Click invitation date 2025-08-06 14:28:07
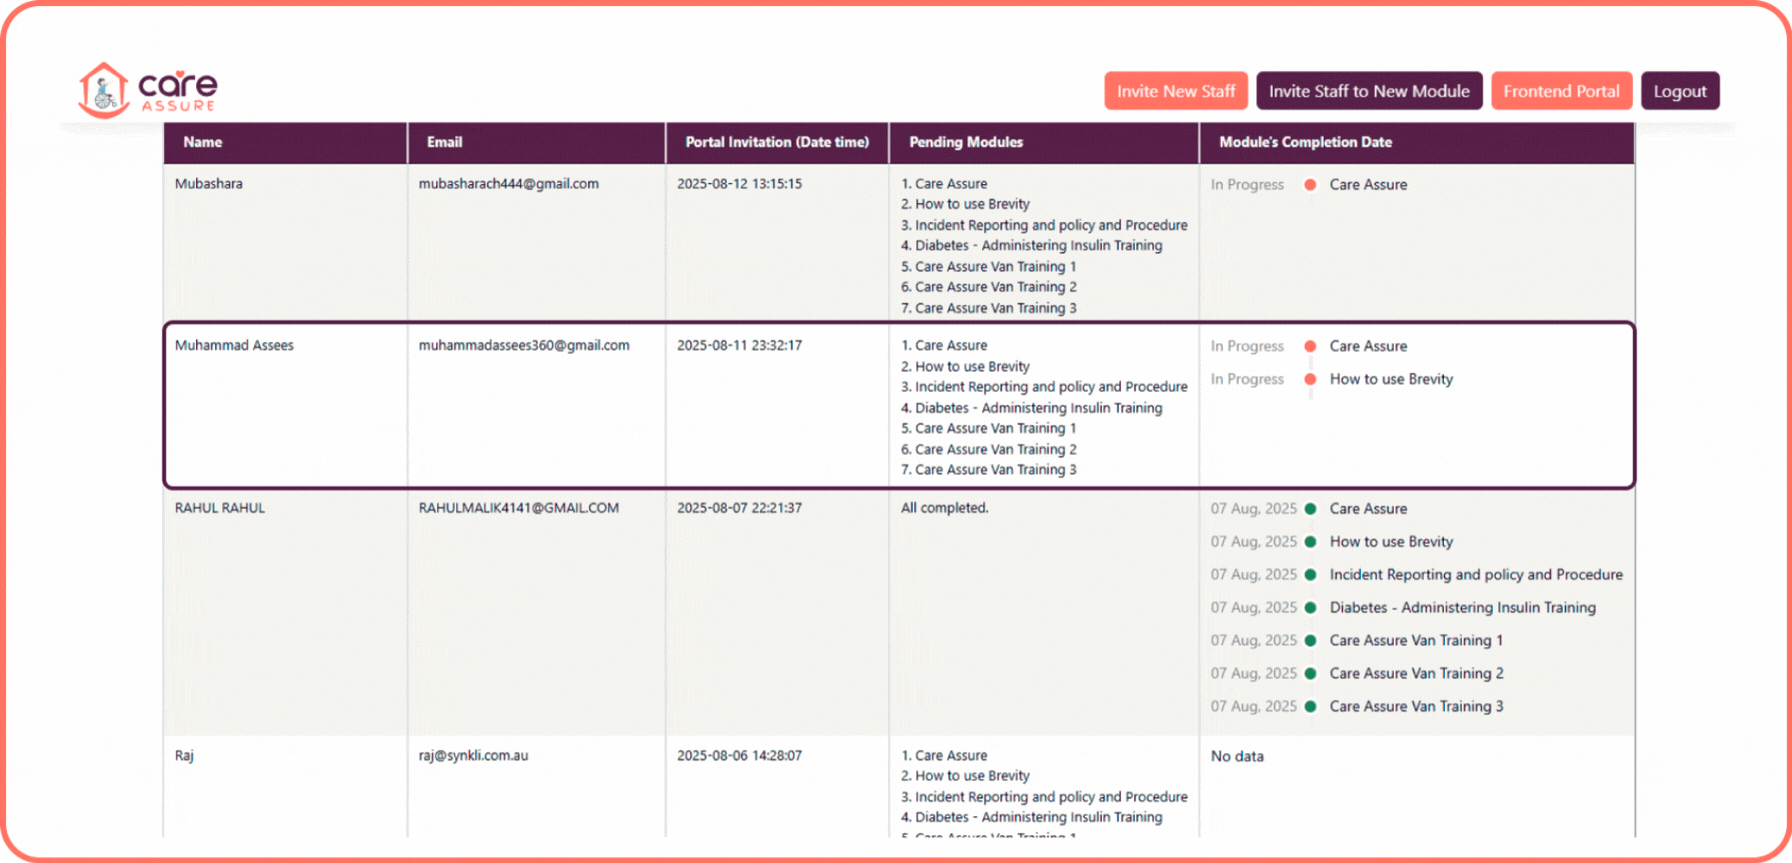 (x=739, y=756)
